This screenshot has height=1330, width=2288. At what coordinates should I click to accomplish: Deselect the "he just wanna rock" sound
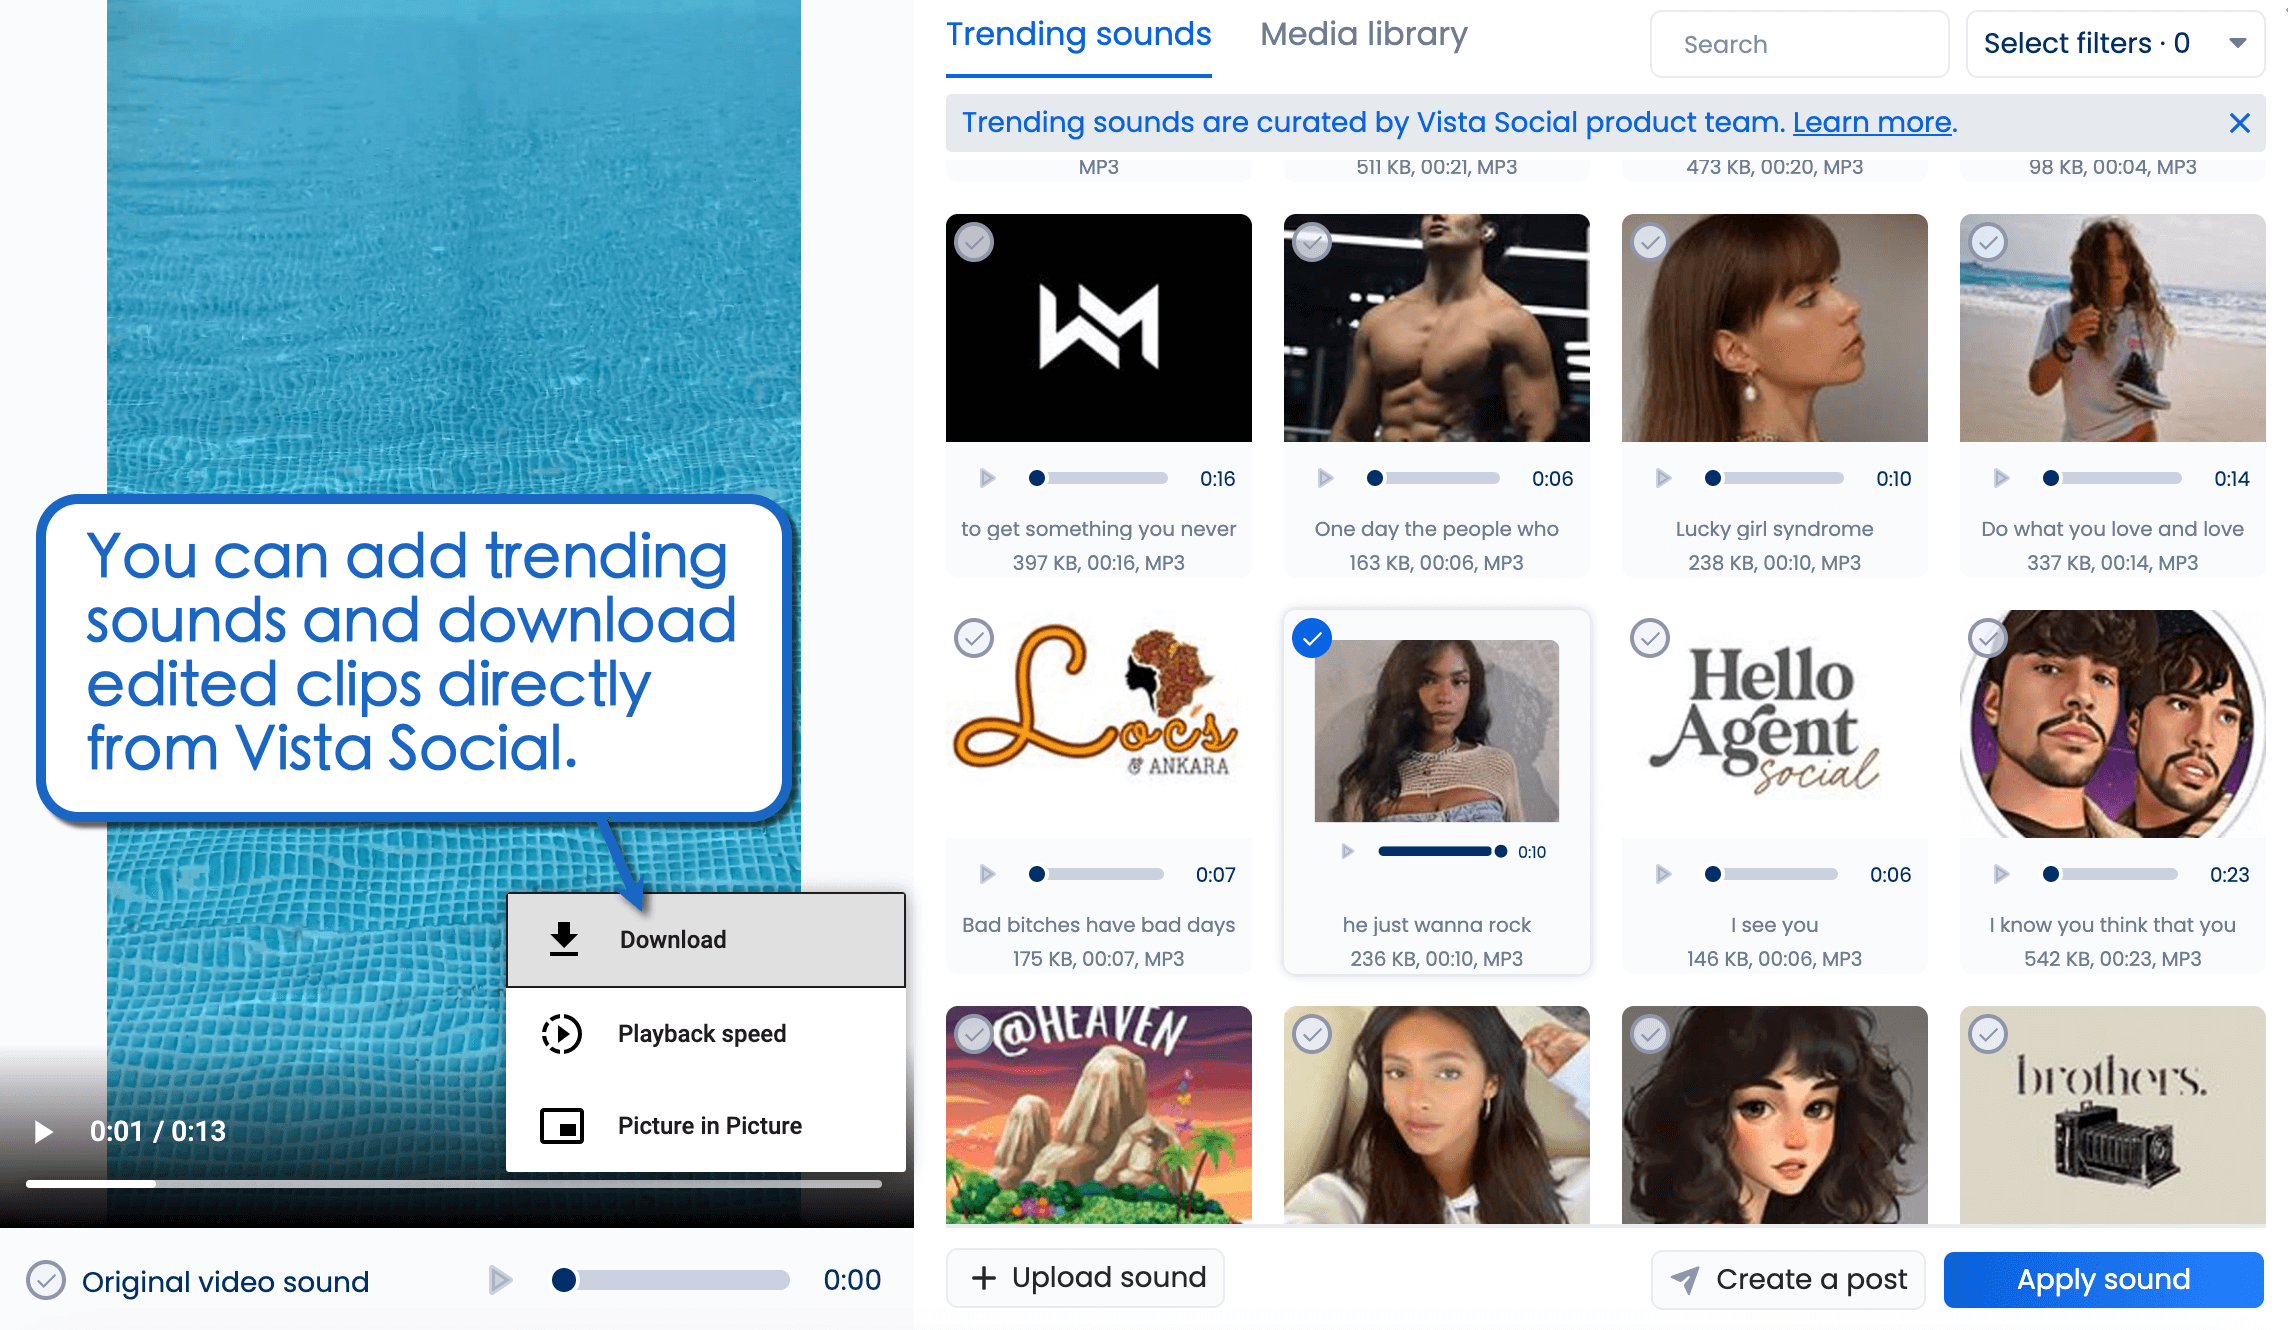pos(1312,638)
